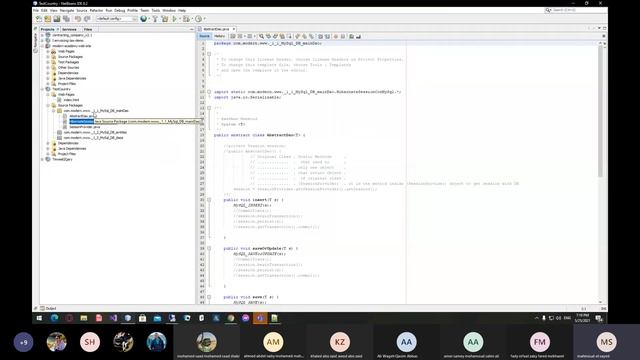The width and height of the screenshot is (640, 360).
Task: Click the New Project toolbar icon
Action: [x=48, y=19]
